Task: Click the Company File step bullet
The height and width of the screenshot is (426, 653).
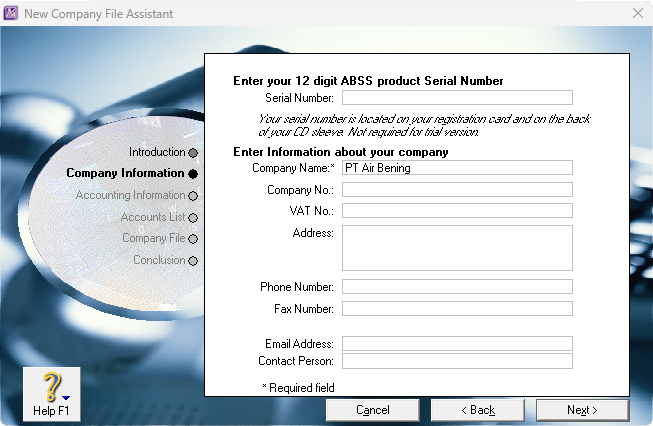Action: click(x=193, y=239)
